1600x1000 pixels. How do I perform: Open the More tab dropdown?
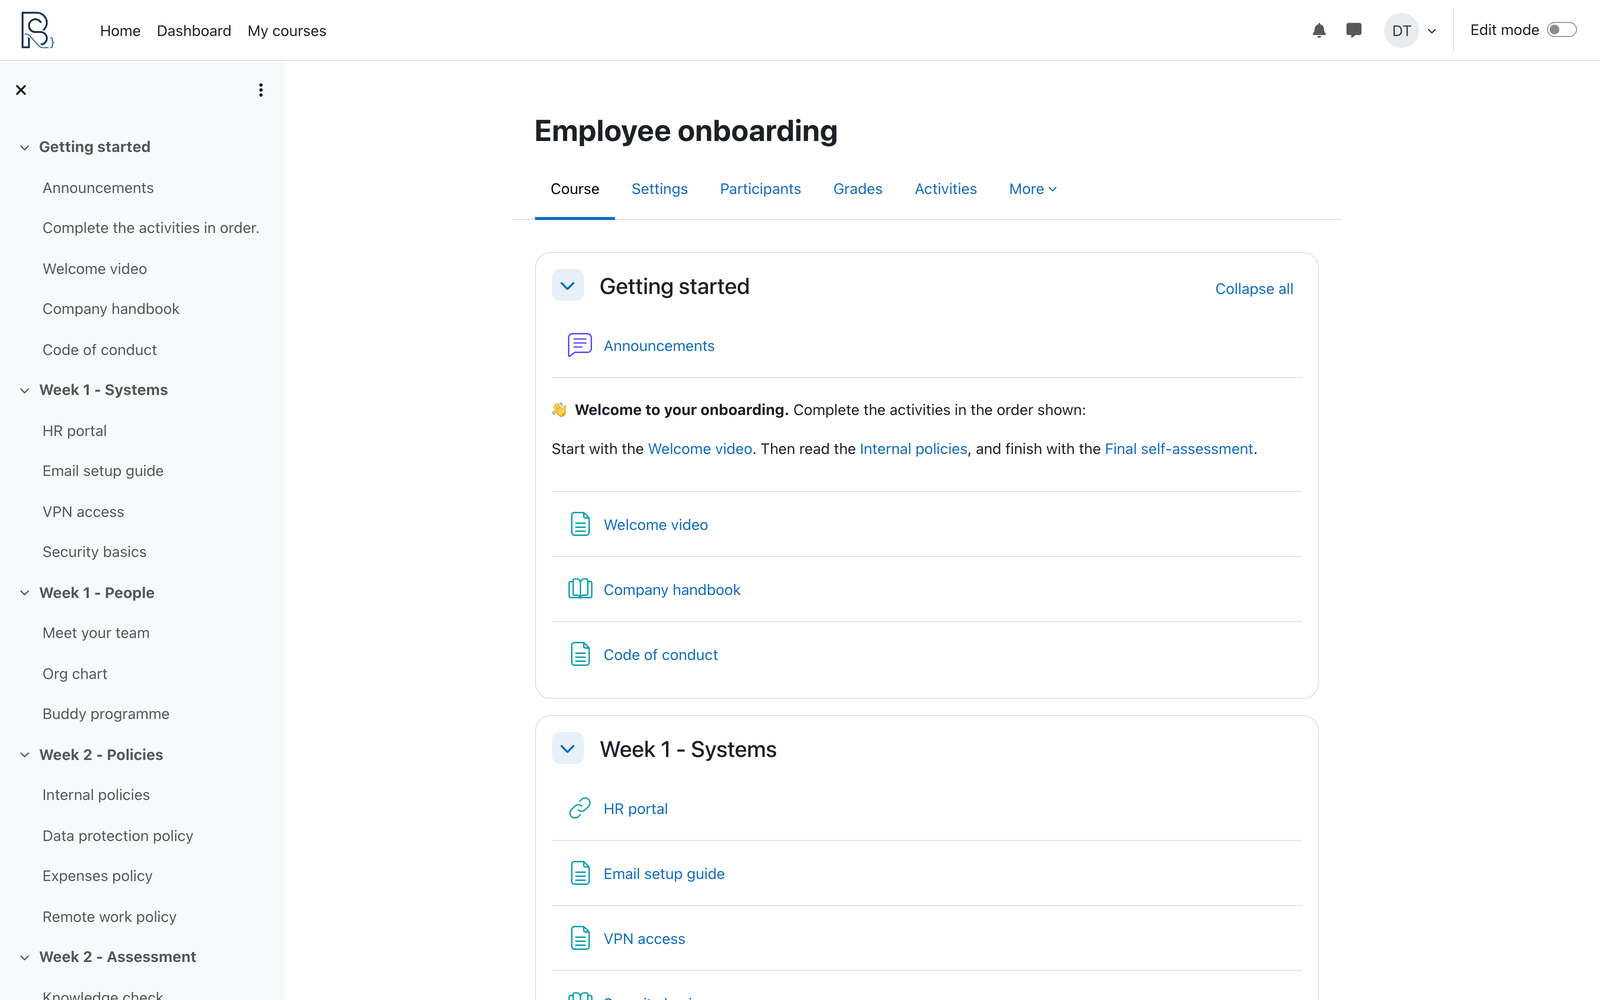1033,189
